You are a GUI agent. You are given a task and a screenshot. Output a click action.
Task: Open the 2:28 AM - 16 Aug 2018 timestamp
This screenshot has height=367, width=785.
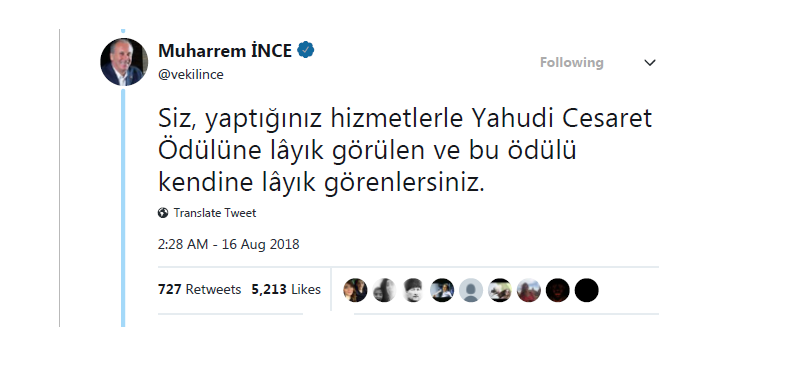point(229,244)
